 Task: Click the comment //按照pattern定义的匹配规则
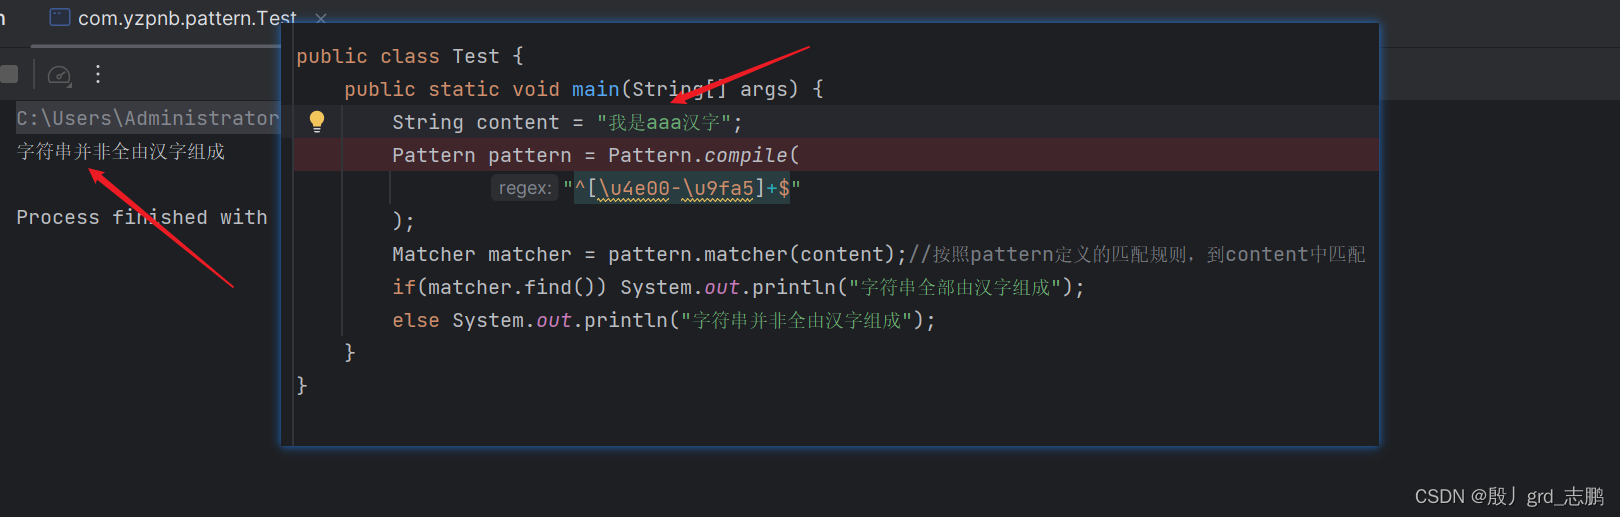(x=1136, y=254)
